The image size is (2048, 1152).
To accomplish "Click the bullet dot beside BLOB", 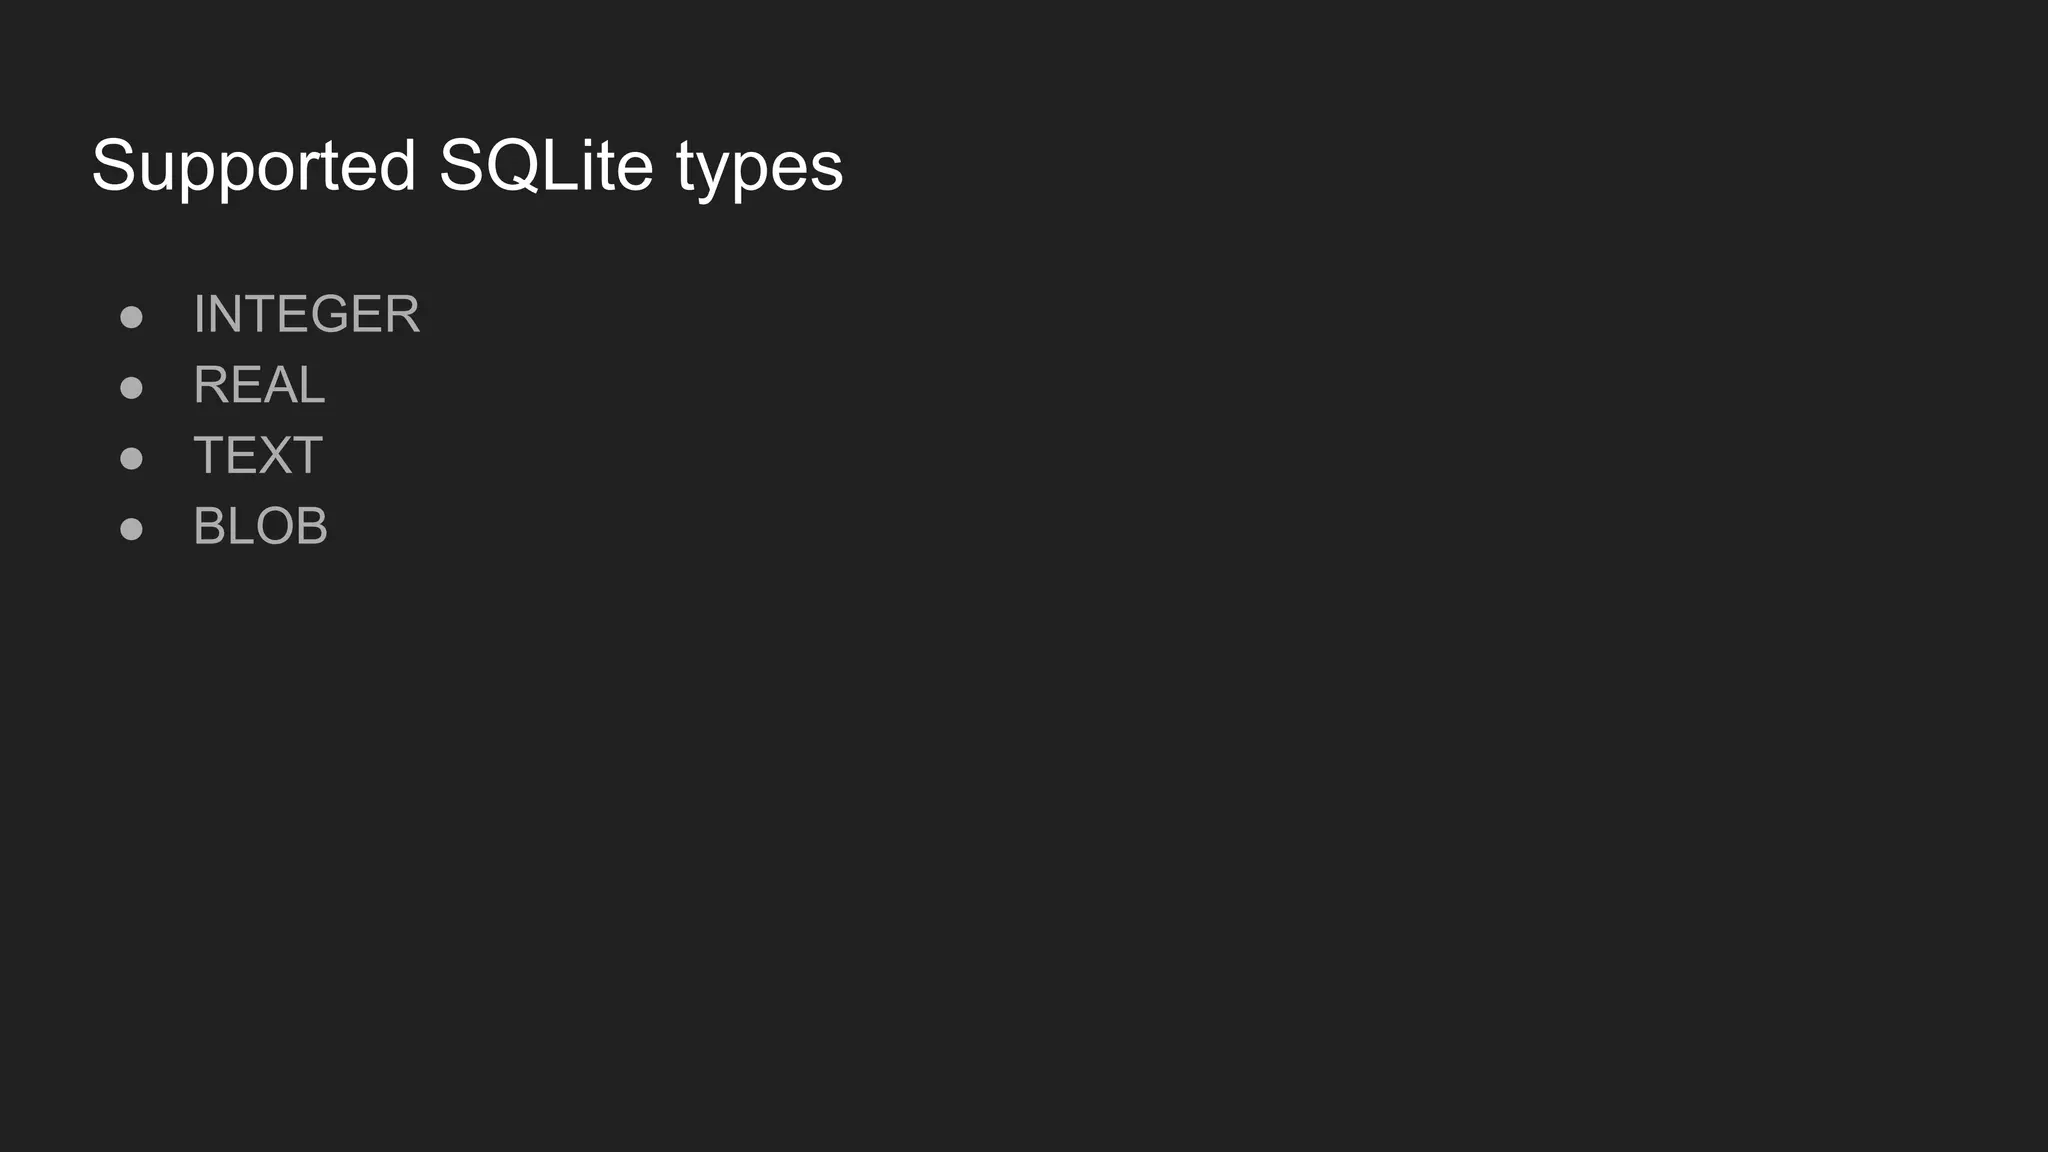I will (x=131, y=529).
